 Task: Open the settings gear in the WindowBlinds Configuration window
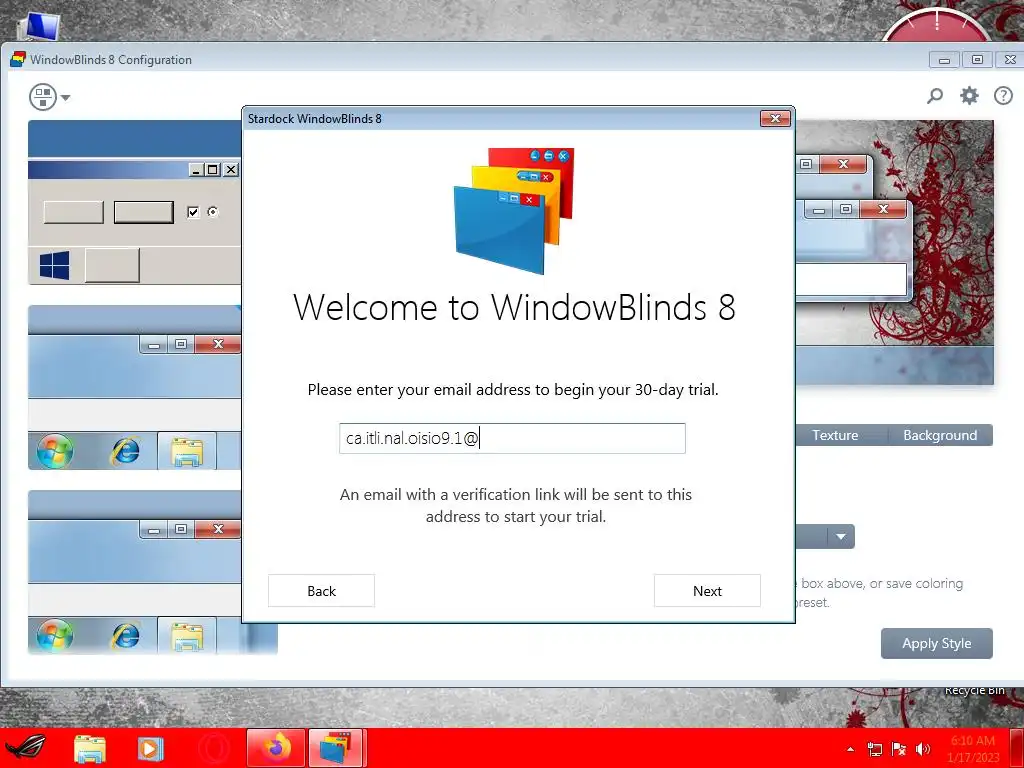(969, 96)
